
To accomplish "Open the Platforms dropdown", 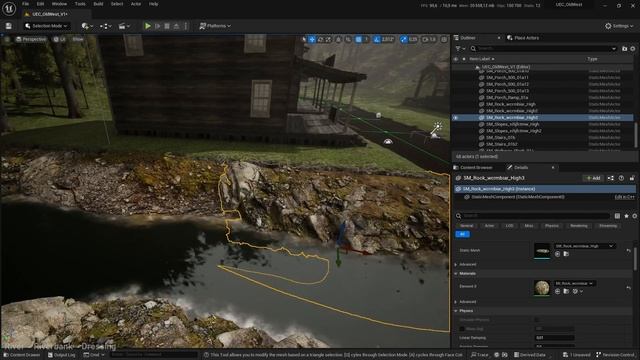I will pyautogui.click(x=215, y=26).
